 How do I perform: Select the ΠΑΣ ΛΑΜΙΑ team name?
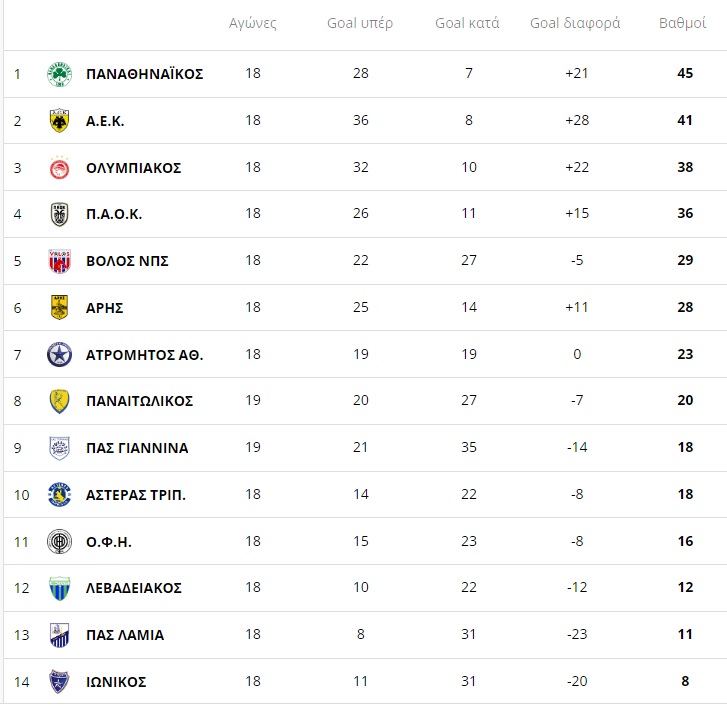click(125, 635)
